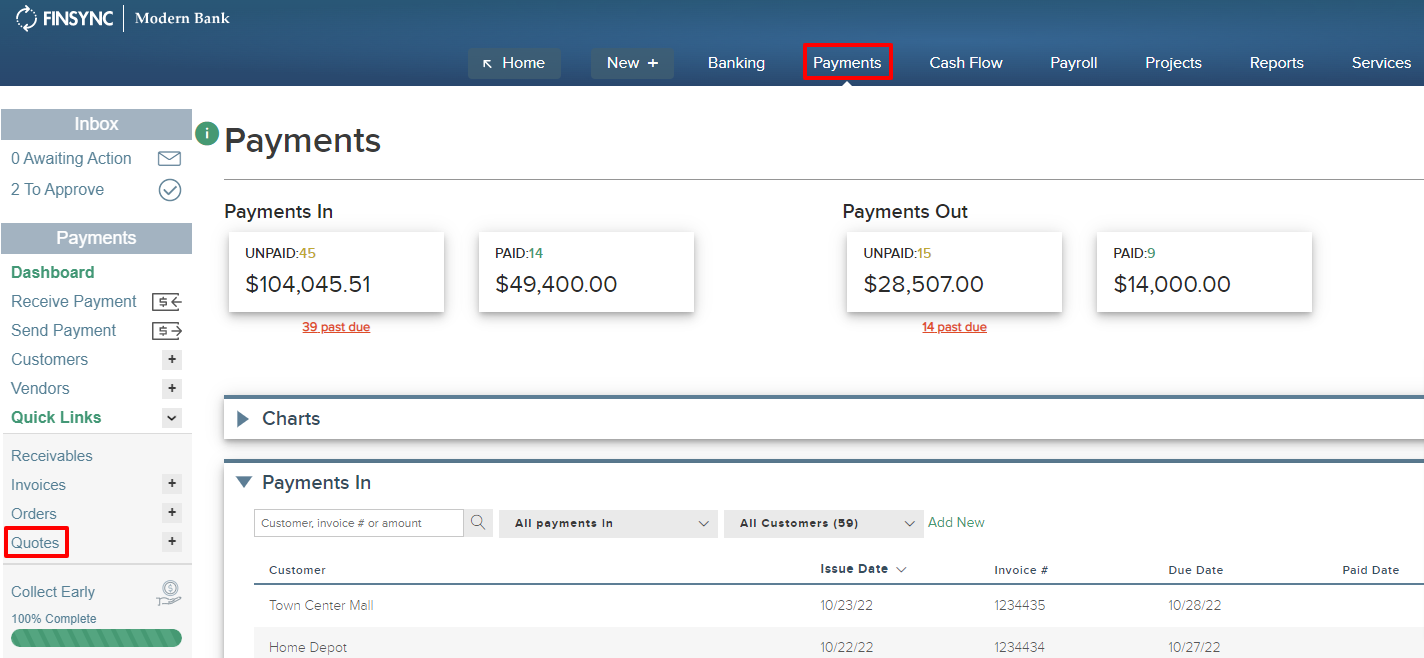Click the Quick Links label
The width and height of the screenshot is (1424, 658).
click(56, 417)
